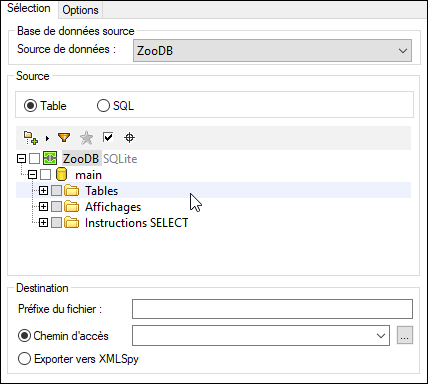
Task: Collapse the ZooDB root node
Action: click(21, 159)
